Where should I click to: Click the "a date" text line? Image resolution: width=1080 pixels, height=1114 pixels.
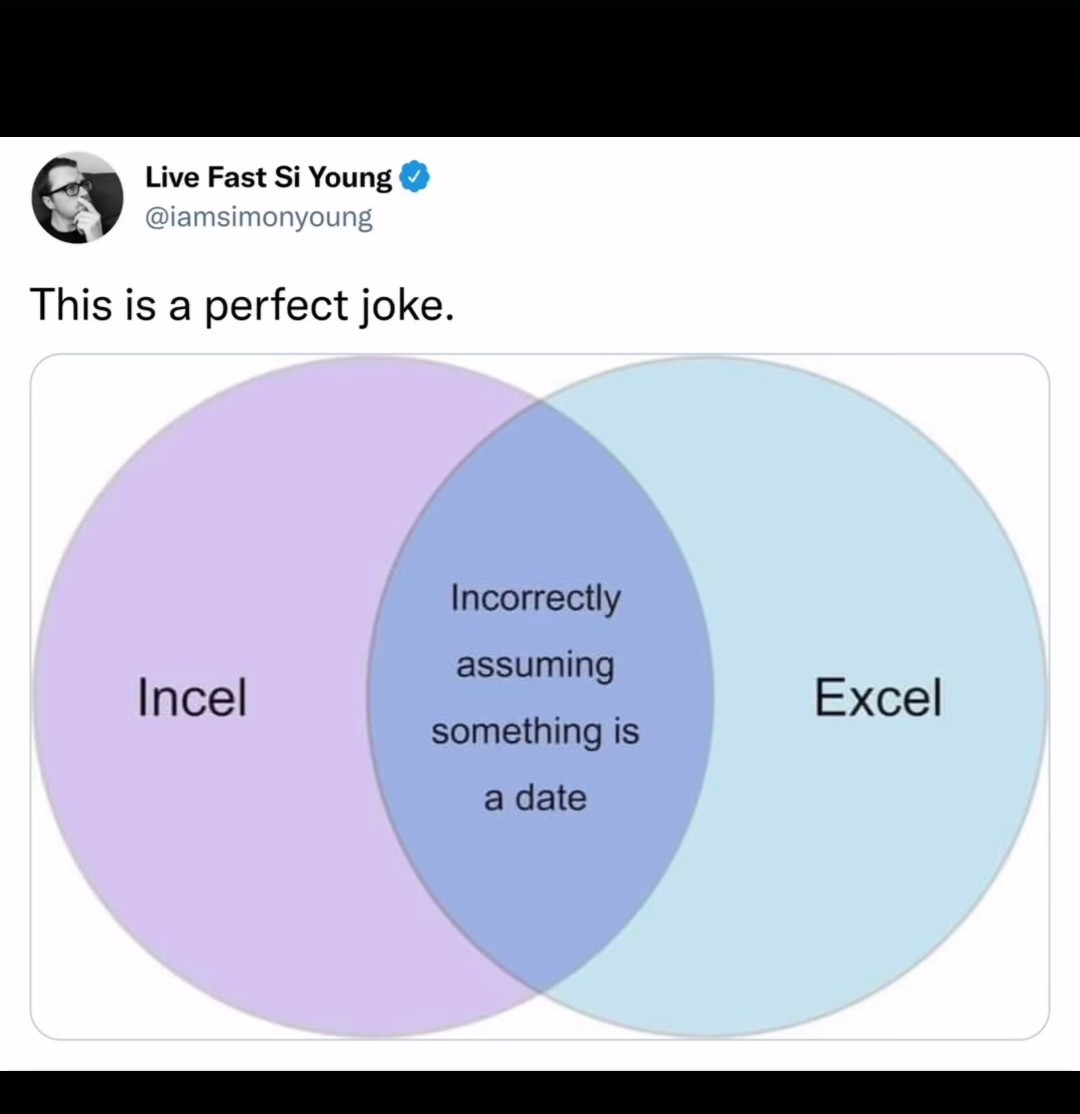coord(535,798)
